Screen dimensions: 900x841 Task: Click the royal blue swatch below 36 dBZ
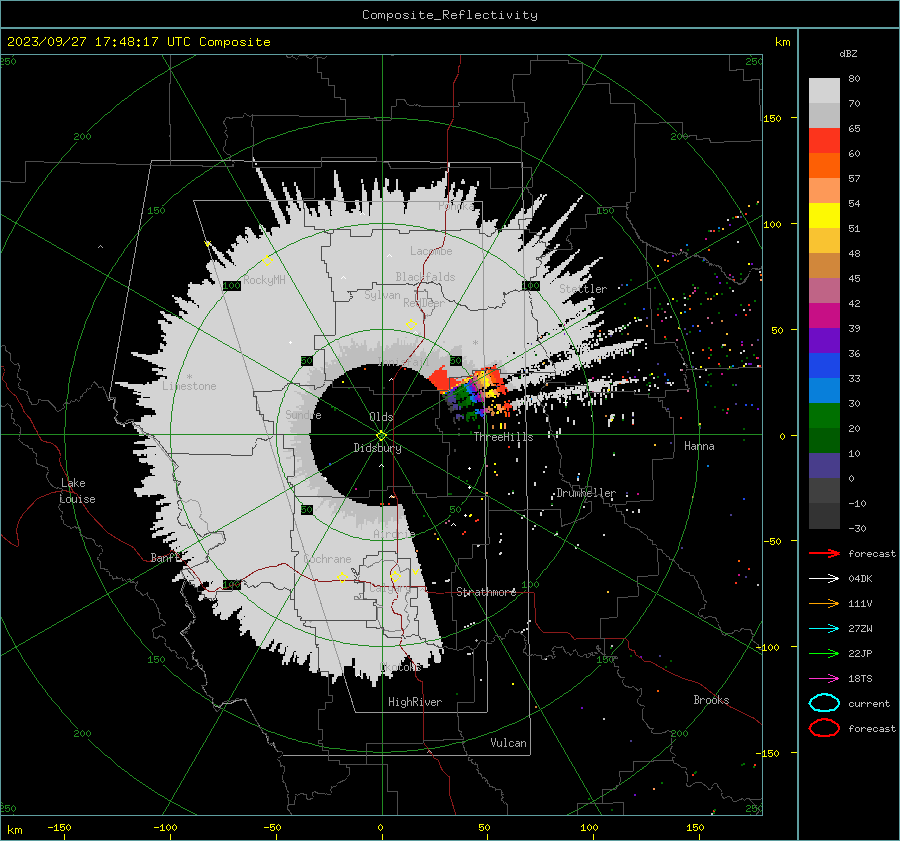[x=824, y=366]
